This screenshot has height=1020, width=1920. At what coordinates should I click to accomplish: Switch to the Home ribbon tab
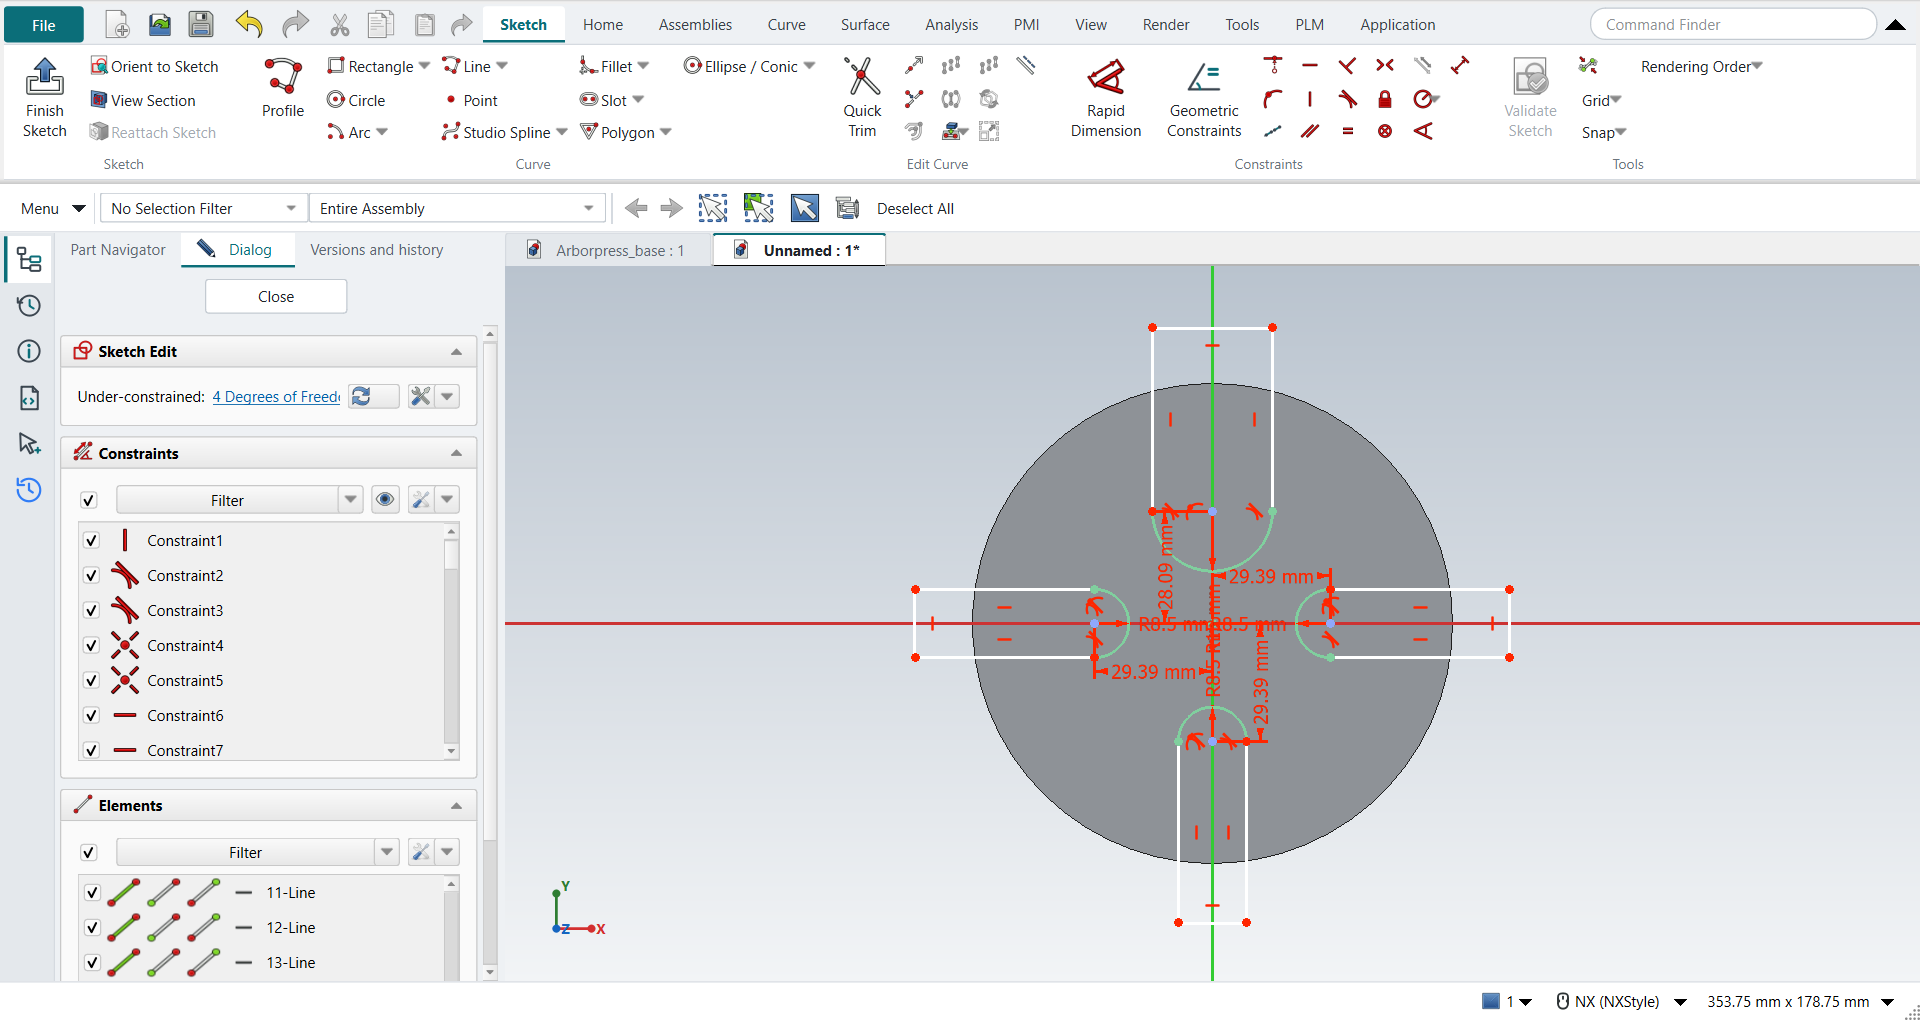coord(603,24)
